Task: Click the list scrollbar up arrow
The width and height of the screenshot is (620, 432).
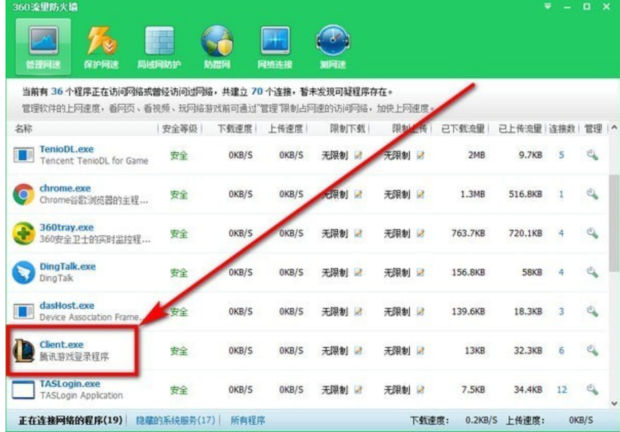Action: point(614,128)
